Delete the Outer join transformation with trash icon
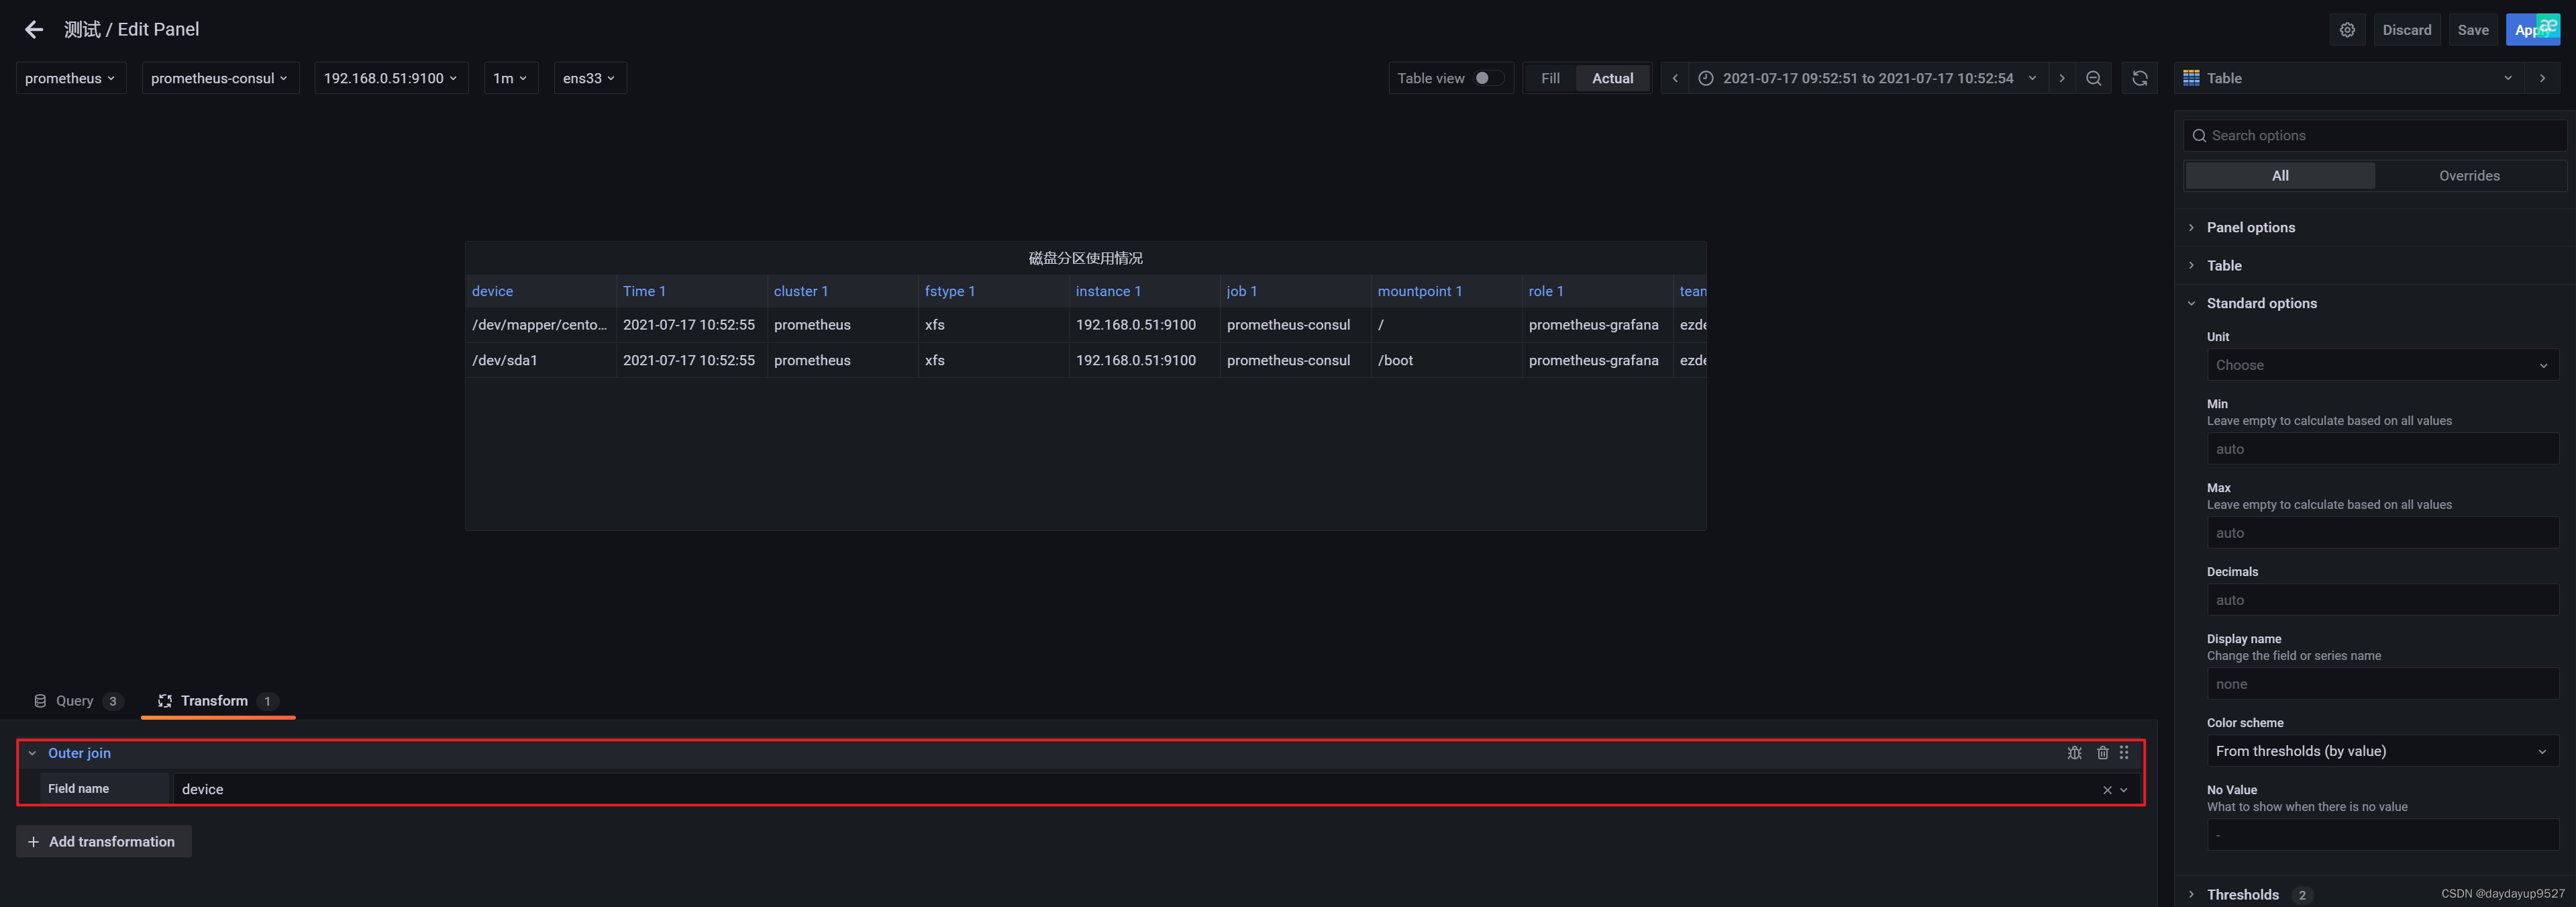2576x907 pixels. pos(2102,753)
